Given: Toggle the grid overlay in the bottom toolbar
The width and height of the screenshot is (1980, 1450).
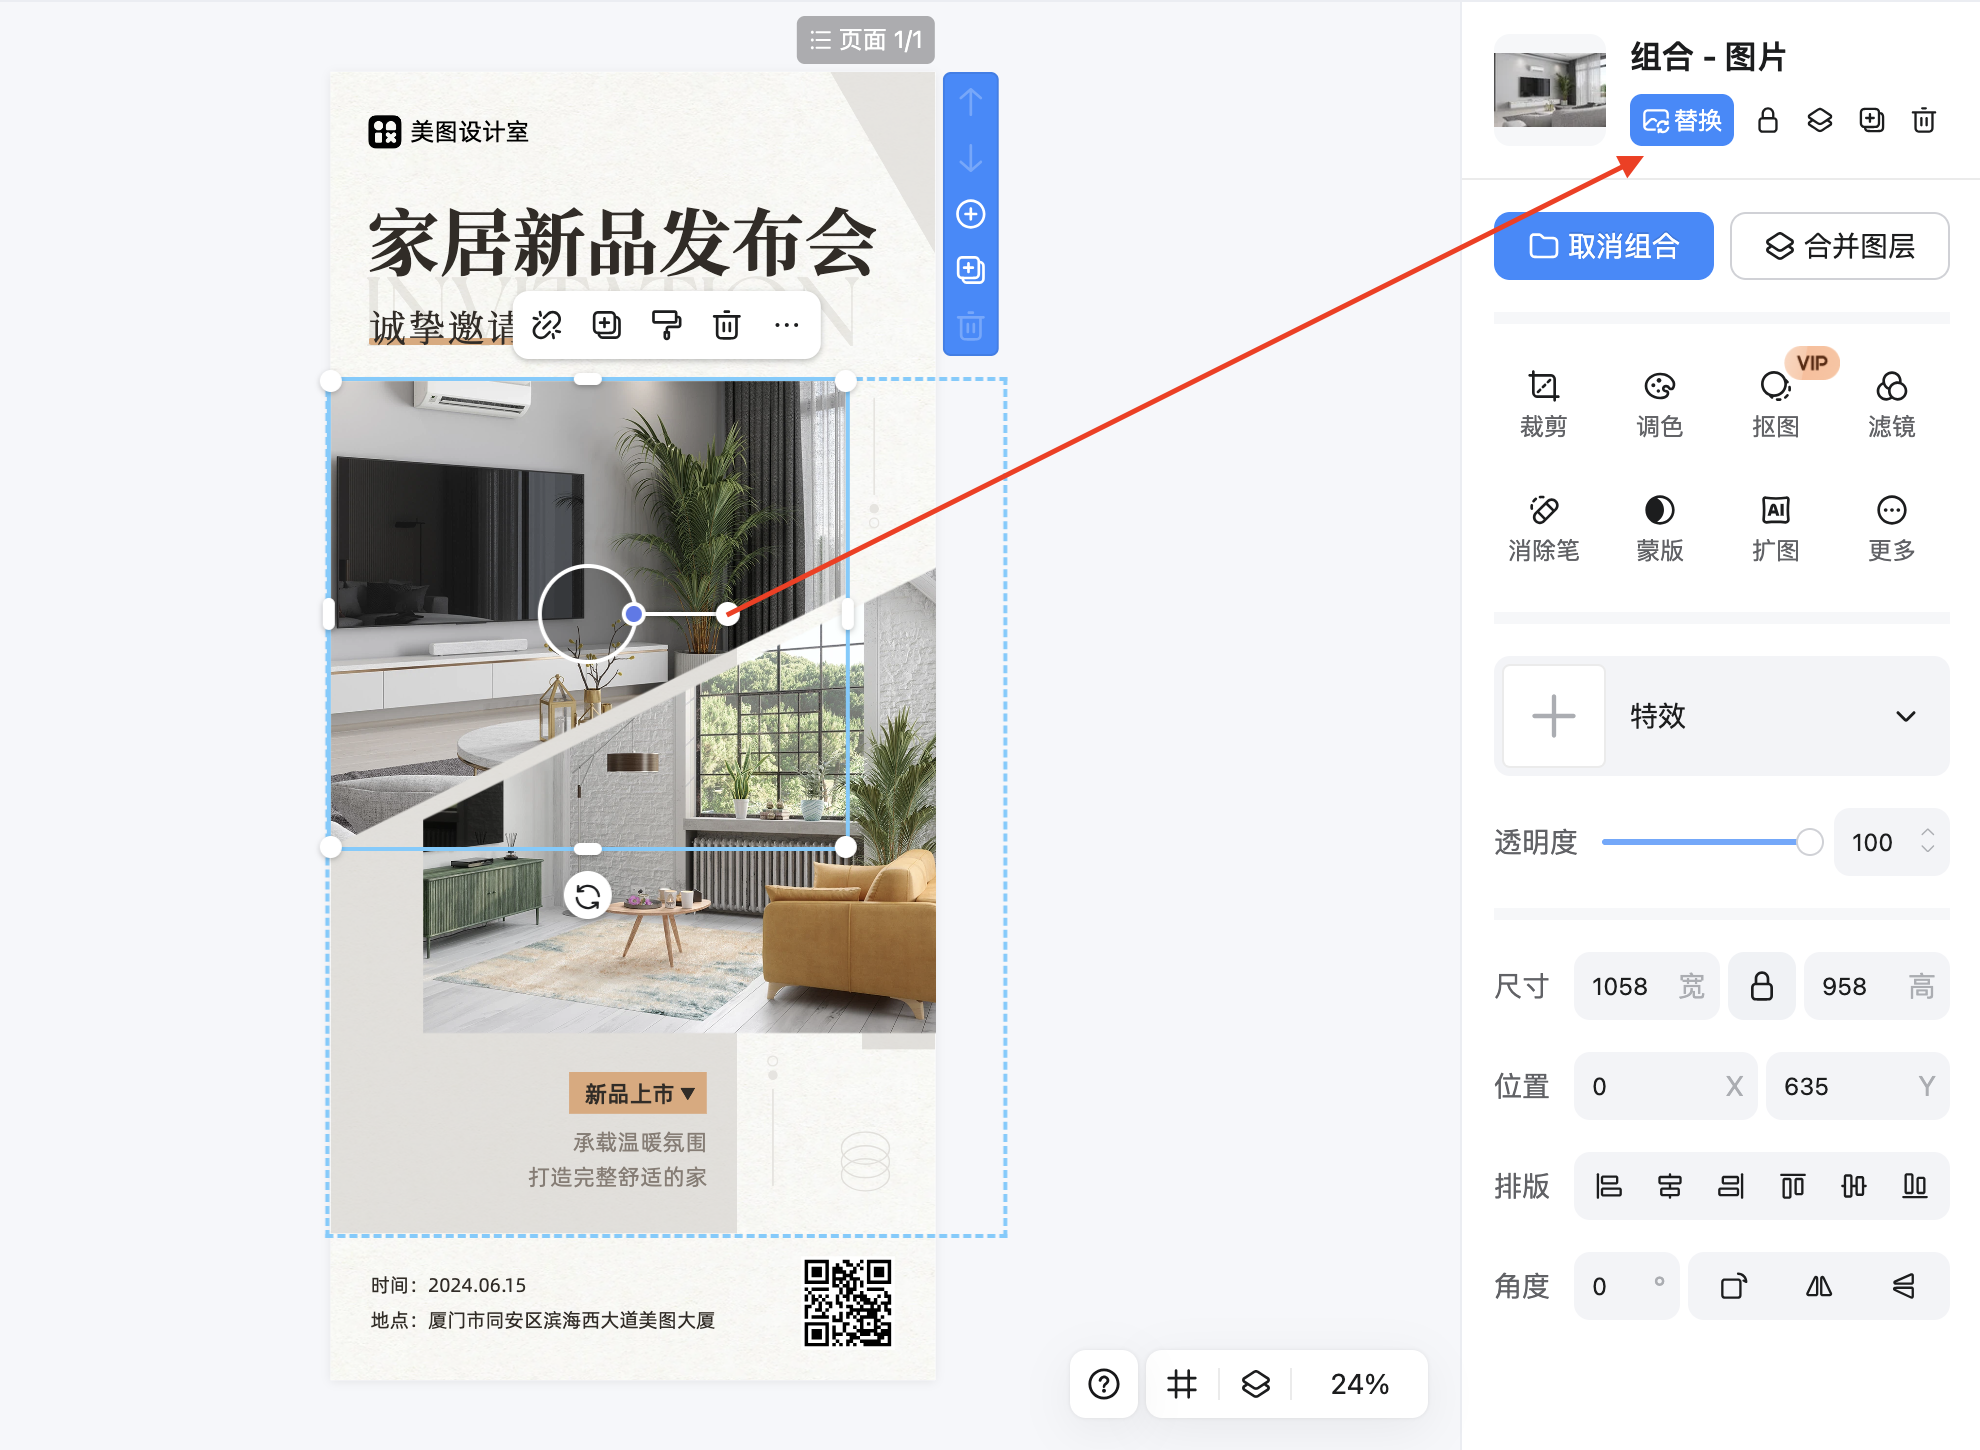Looking at the screenshot, I should click(x=1182, y=1384).
